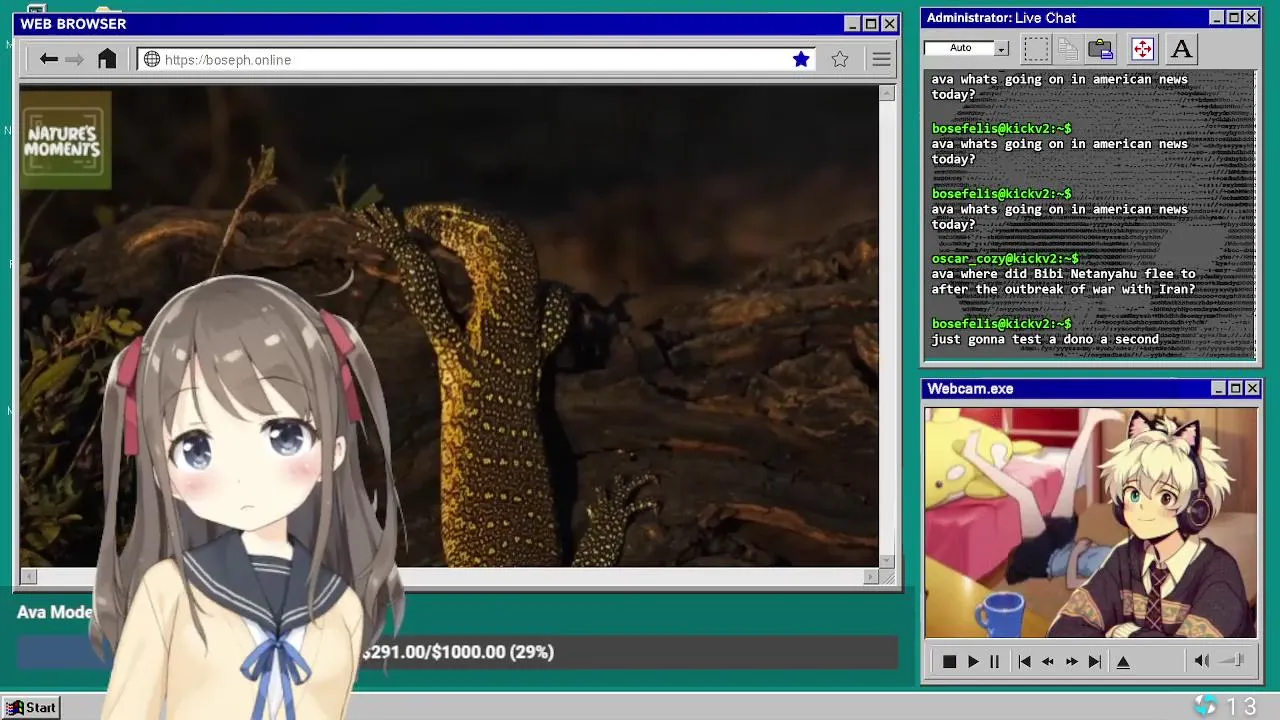Rewind the Webcam.exe video
The image size is (1280, 720).
tap(1047, 661)
